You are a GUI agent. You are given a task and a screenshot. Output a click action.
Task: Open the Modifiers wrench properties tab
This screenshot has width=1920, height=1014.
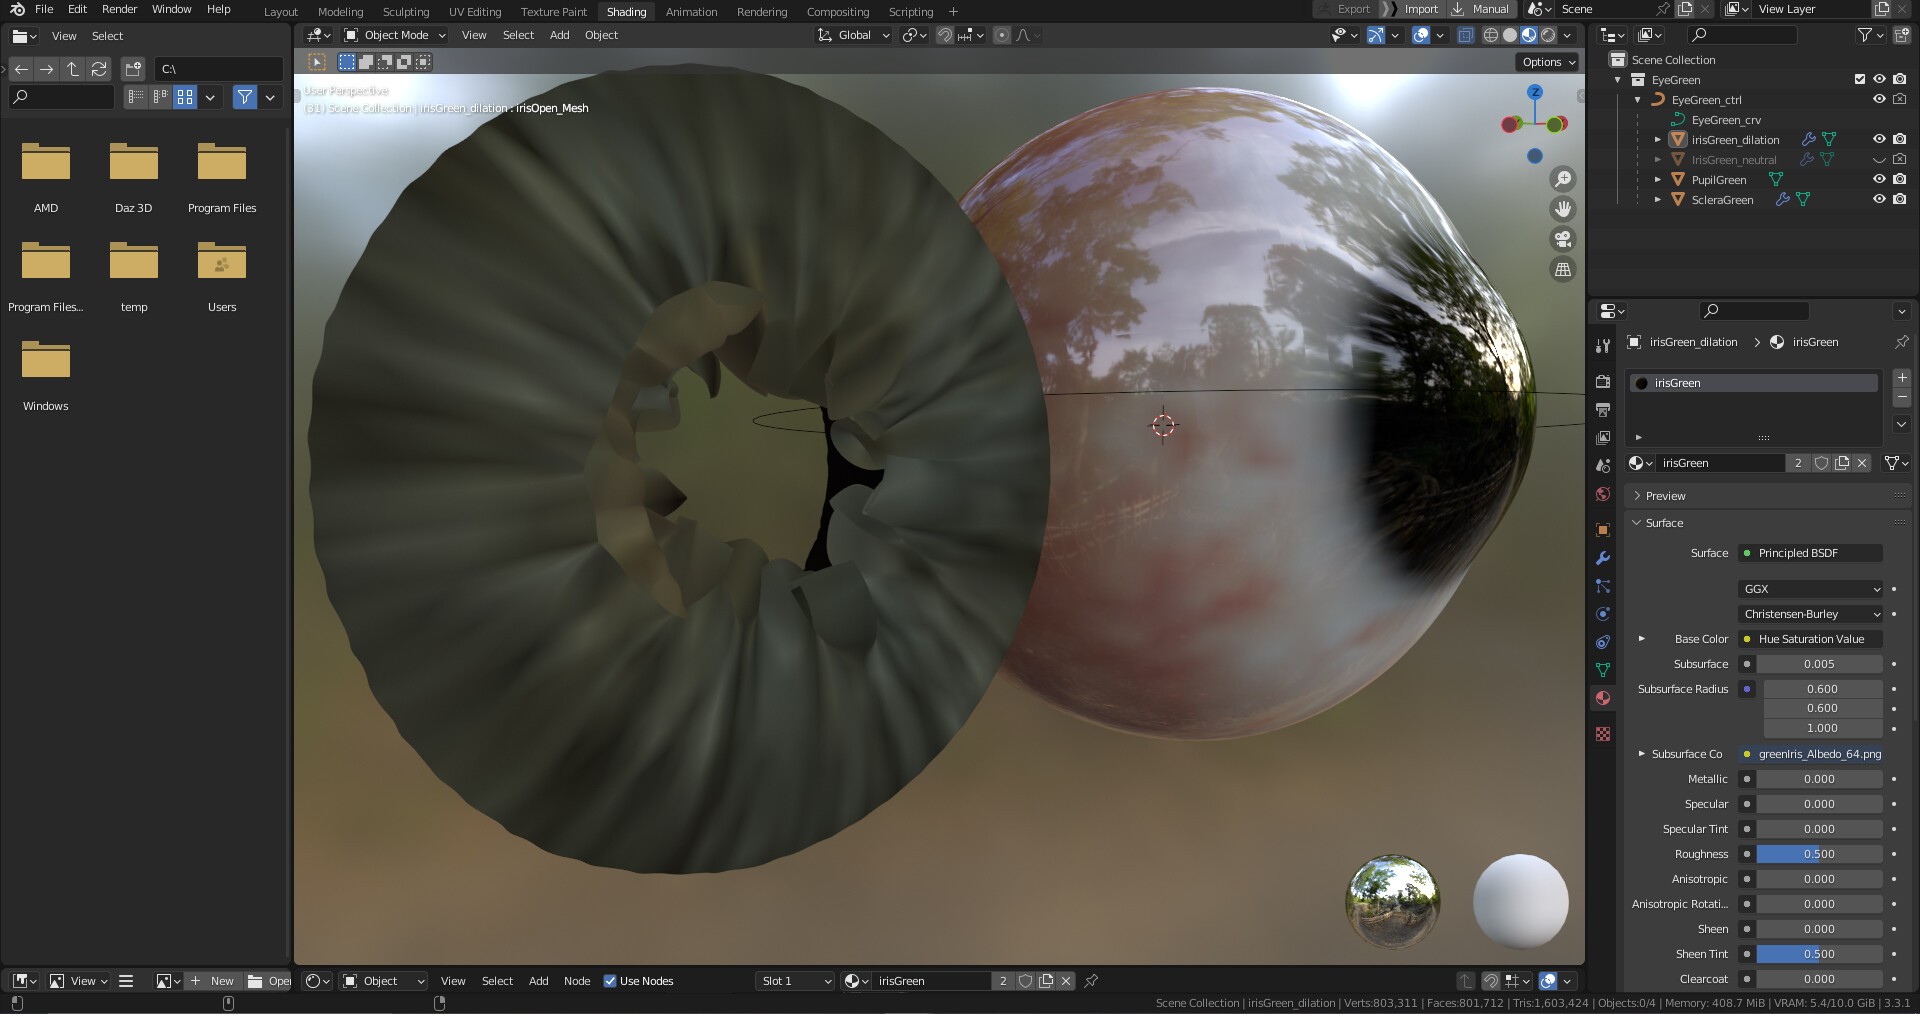point(1603,558)
